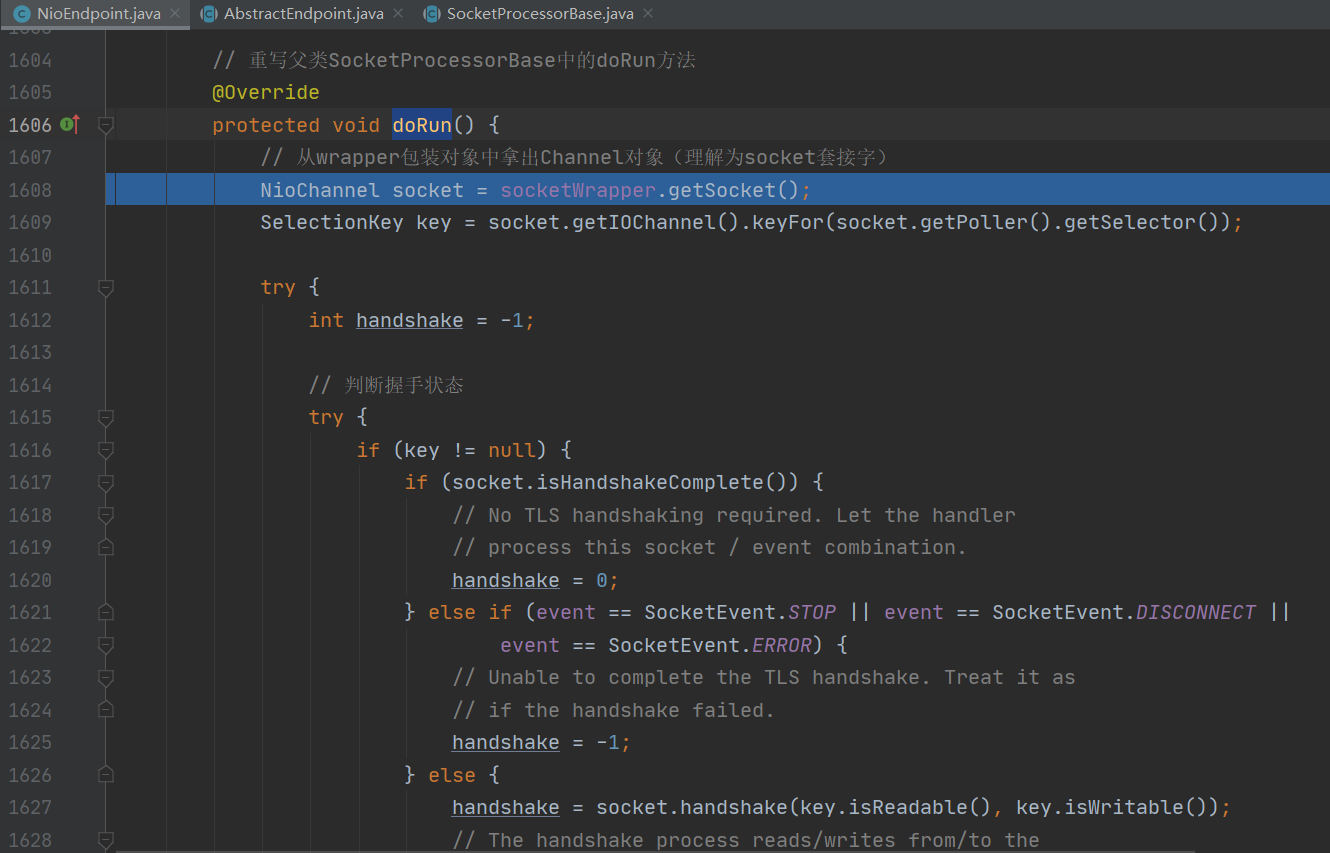Click the AbstractEndpoint.java tab's class file icon
Viewport: 1330px width, 853px height.
pos(208,14)
